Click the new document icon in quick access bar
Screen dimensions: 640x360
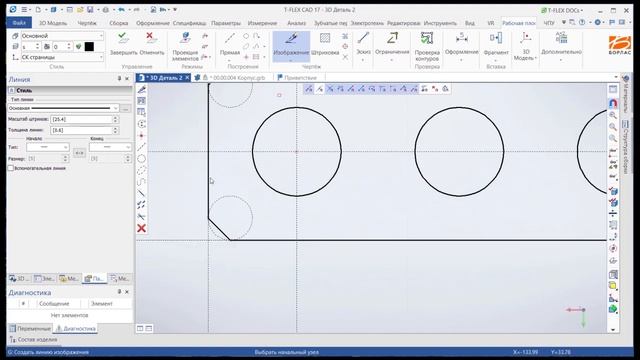point(38,9)
